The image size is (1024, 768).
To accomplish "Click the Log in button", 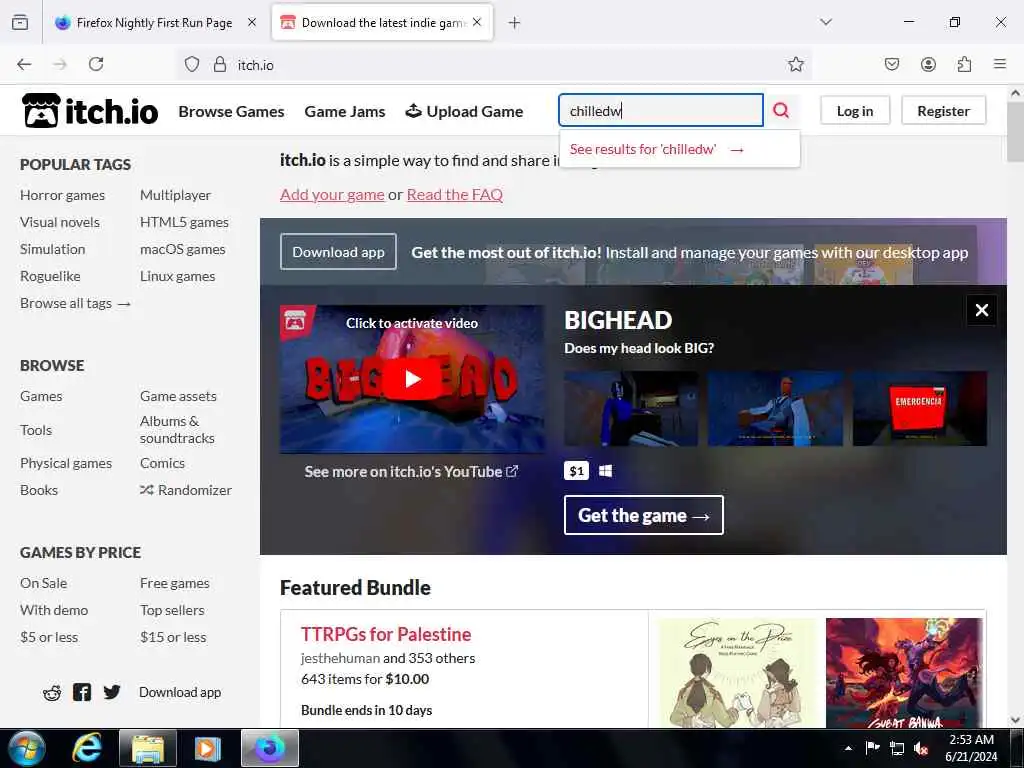I will [855, 111].
